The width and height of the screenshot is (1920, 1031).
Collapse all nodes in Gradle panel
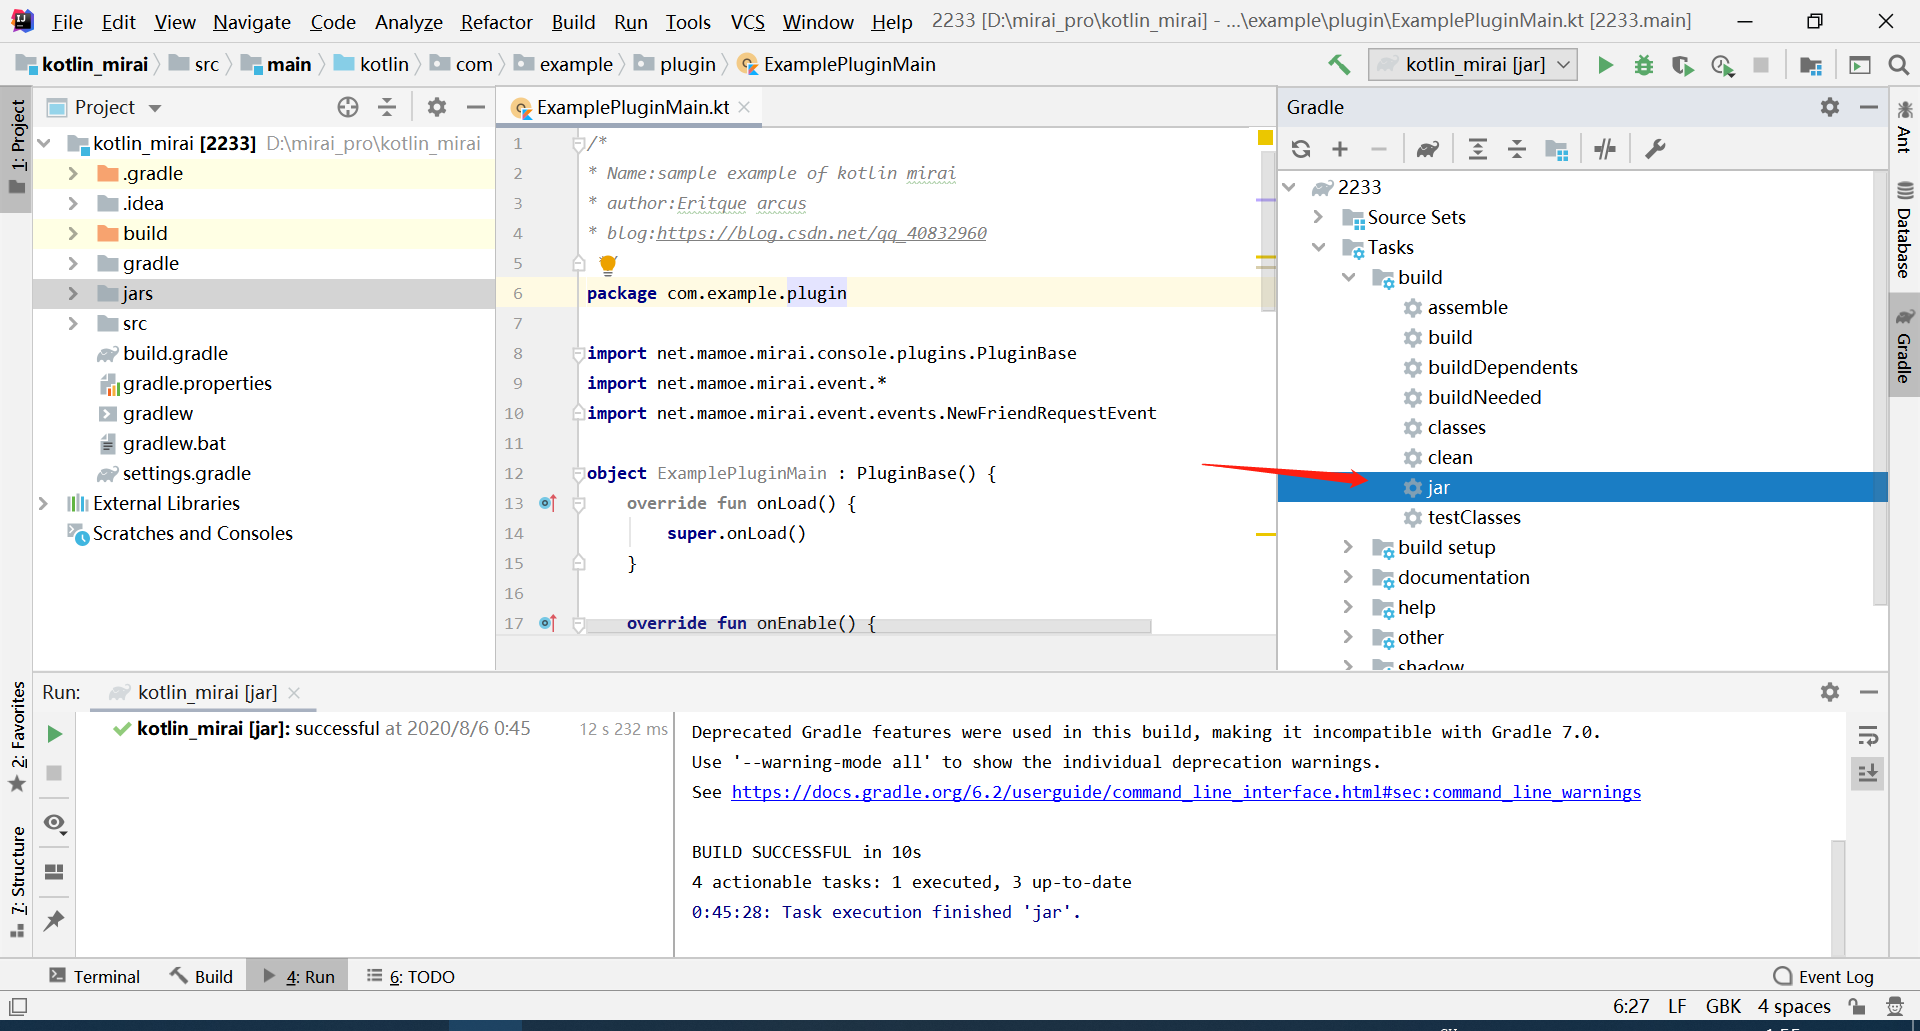pyautogui.click(x=1516, y=149)
